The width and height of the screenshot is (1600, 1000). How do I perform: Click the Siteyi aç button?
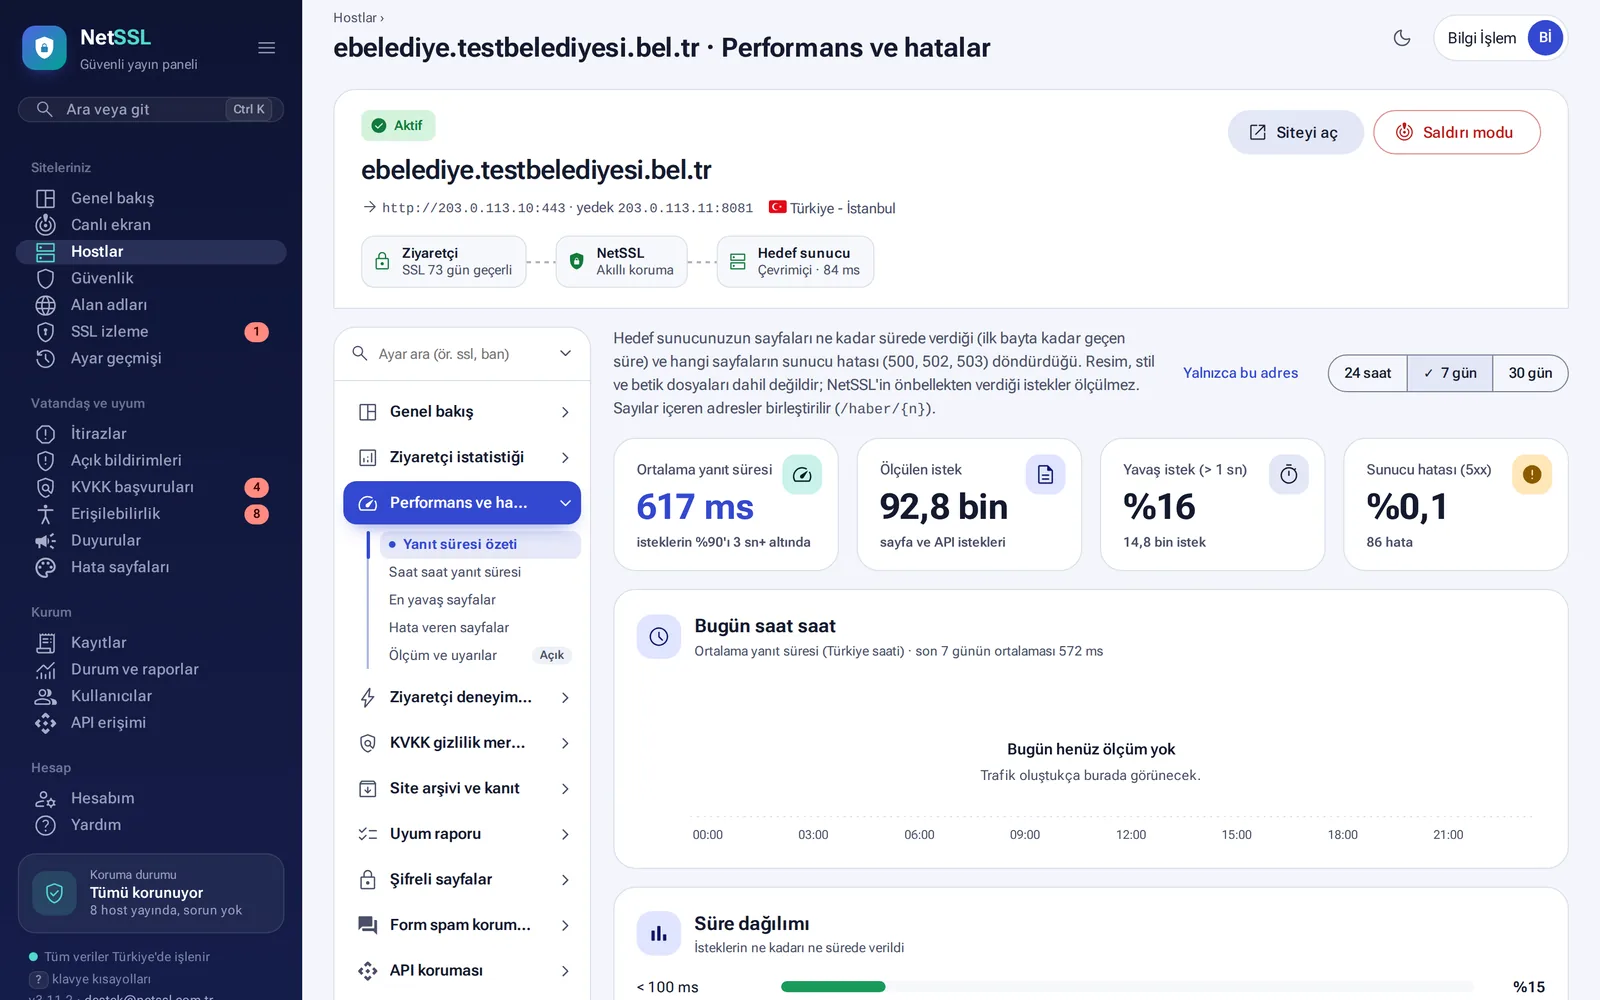pyautogui.click(x=1295, y=132)
